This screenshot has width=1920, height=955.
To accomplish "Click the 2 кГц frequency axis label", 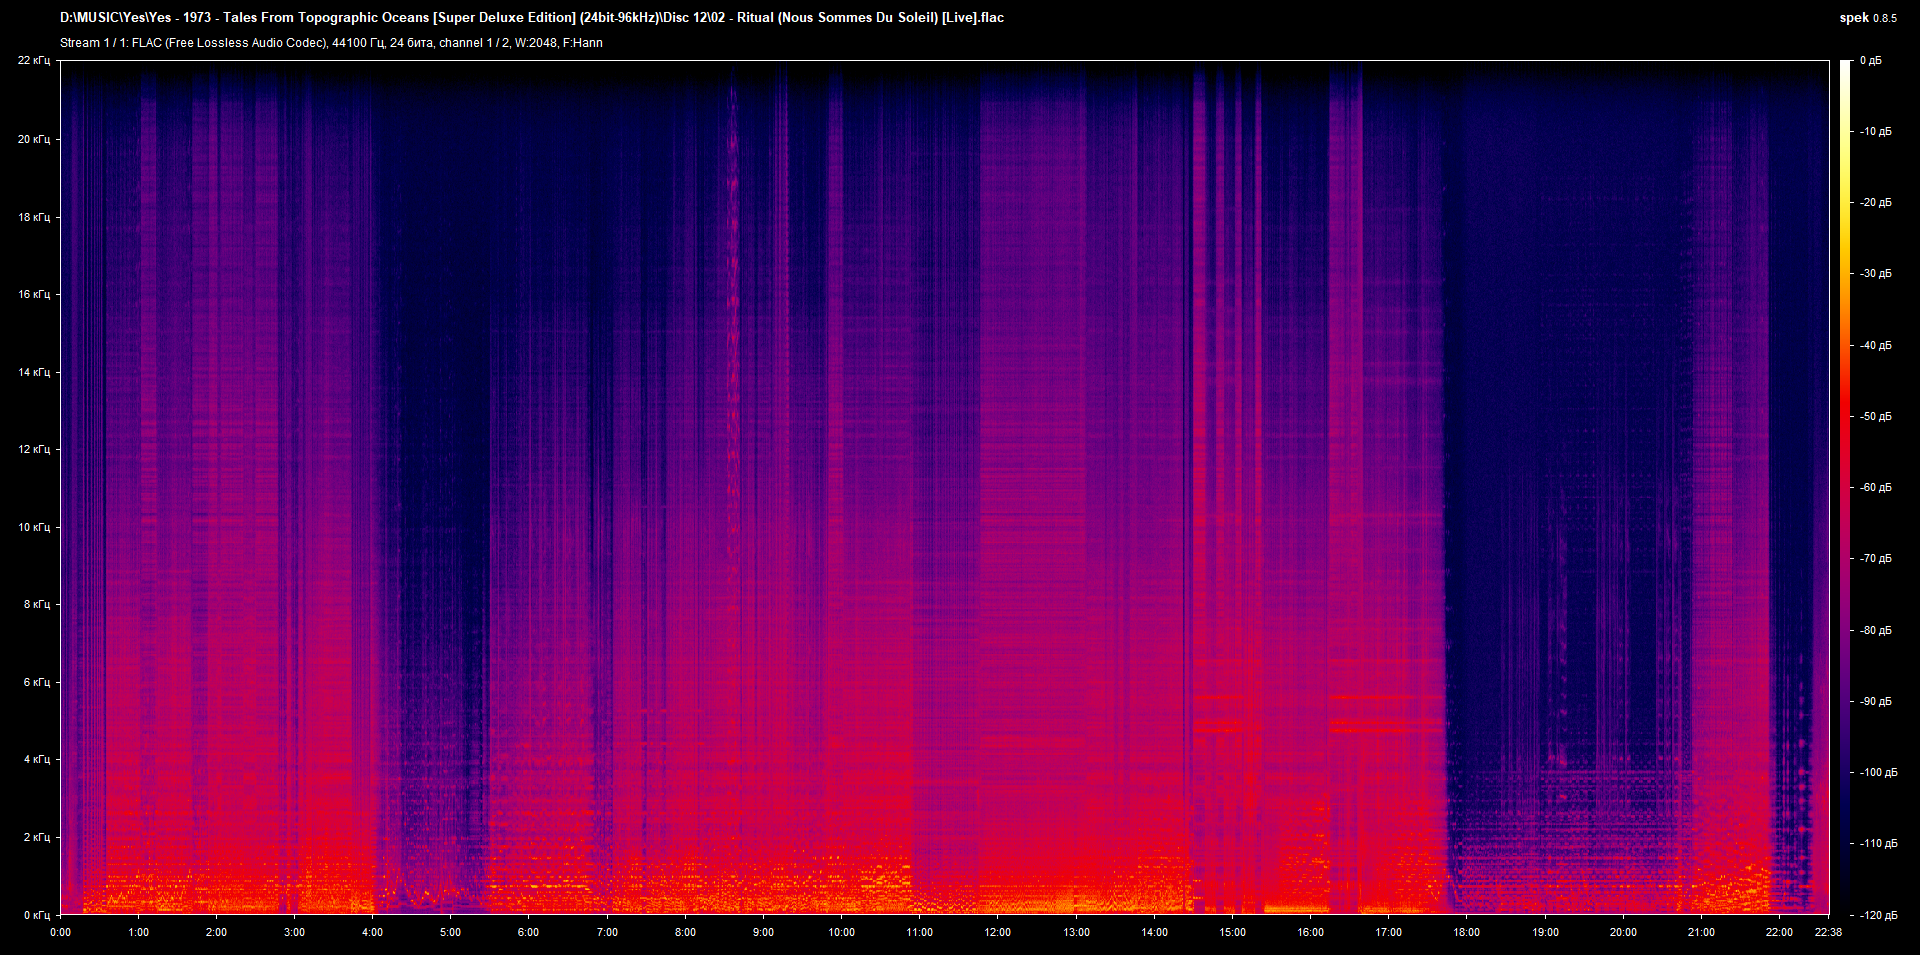I will [x=37, y=837].
